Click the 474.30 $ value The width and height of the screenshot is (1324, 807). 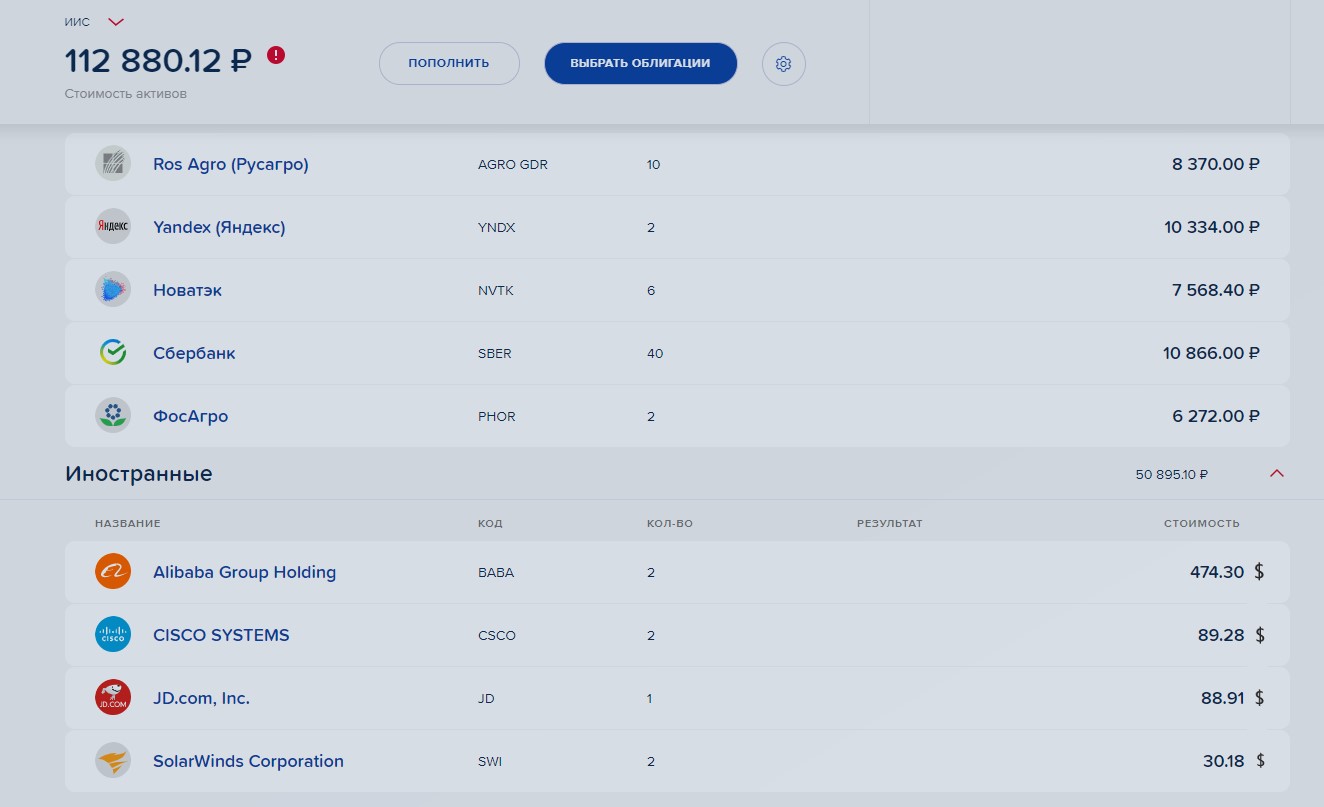1228,572
